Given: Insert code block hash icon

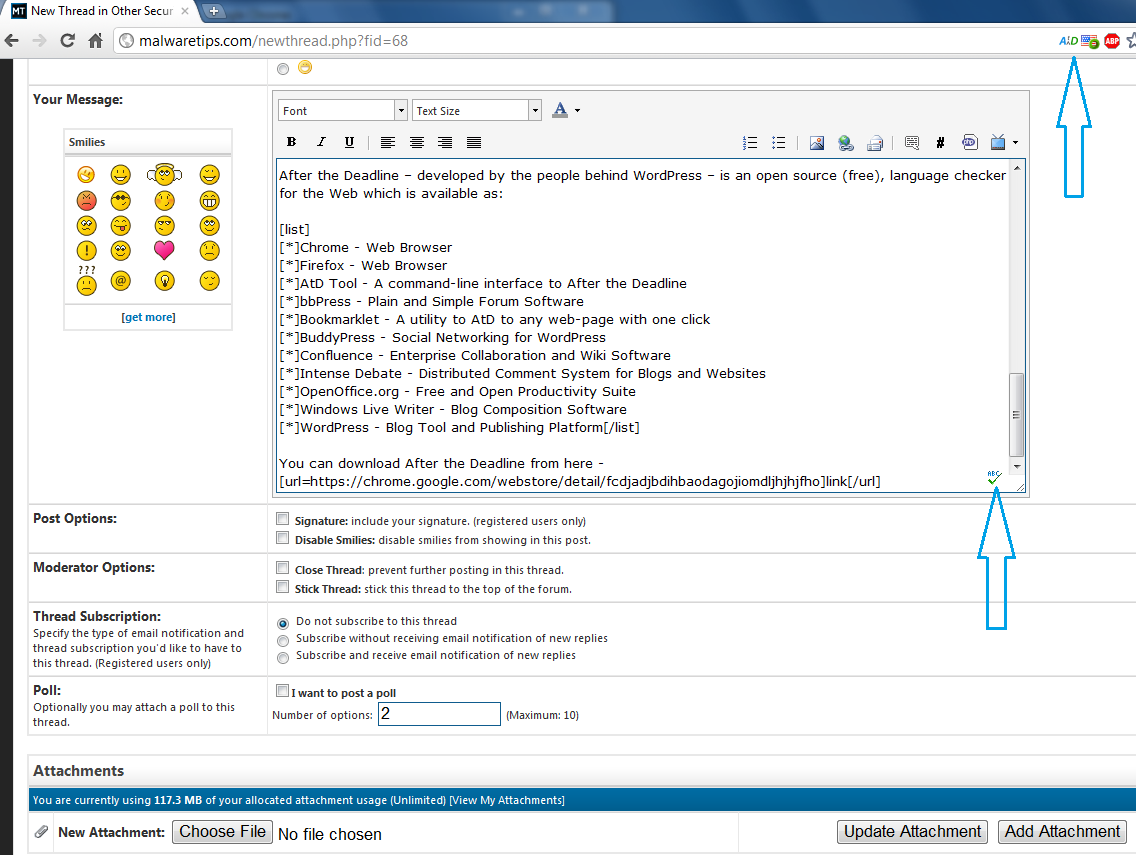Looking at the screenshot, I should tap(940, 143).
